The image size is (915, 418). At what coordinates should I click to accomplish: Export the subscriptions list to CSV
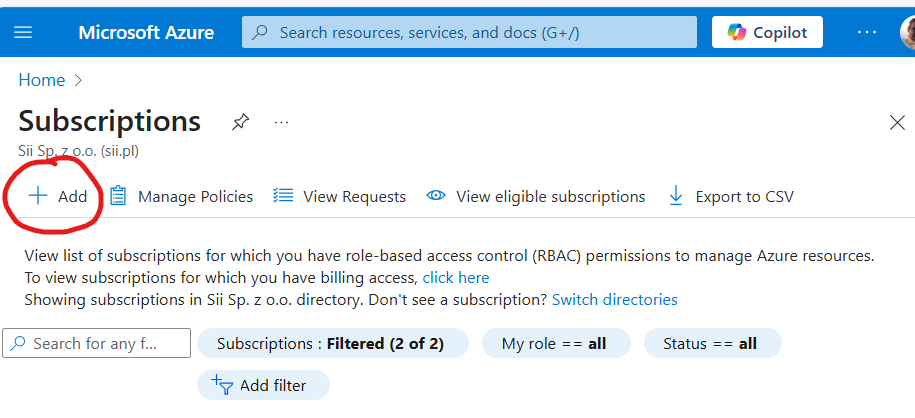pyautogui.click(x=731, y=196)
